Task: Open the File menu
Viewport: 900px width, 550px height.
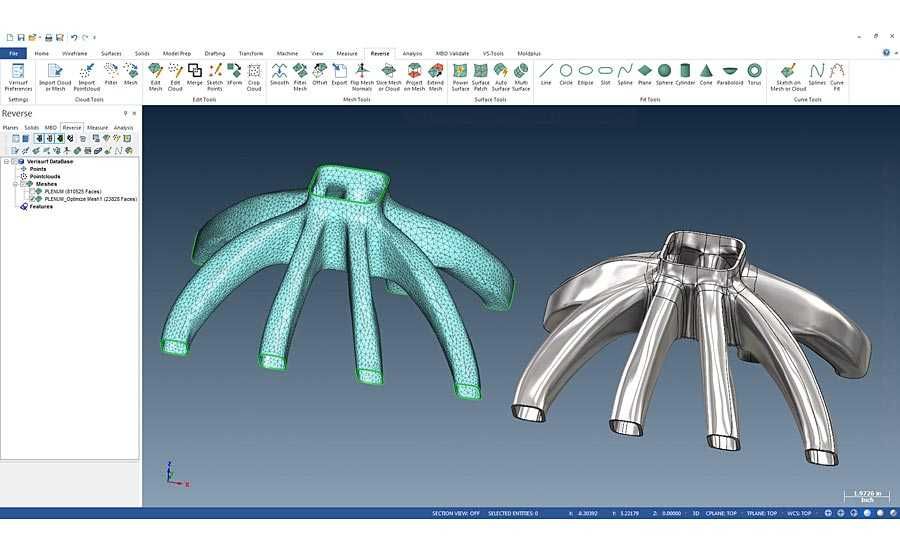Action: (x=13, y=53)
